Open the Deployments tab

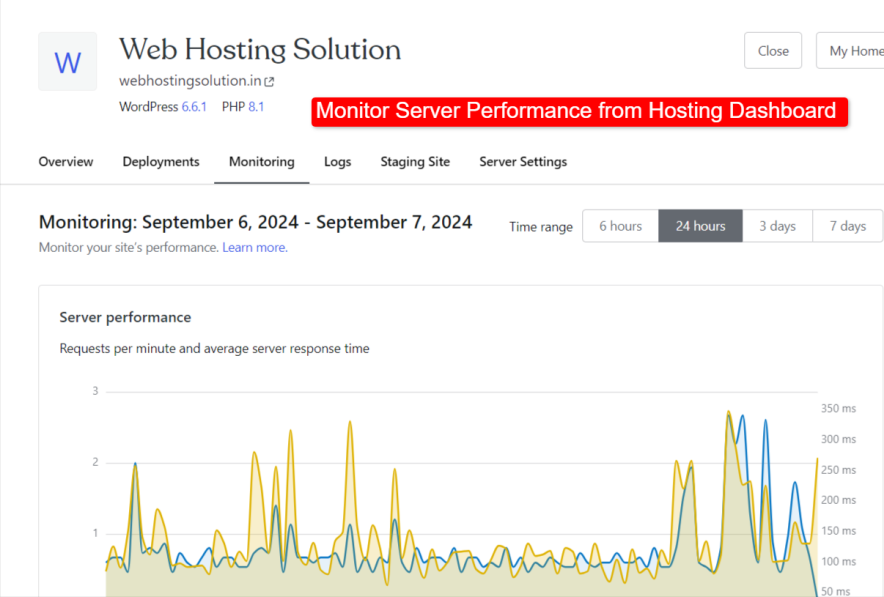coord(160,161)
